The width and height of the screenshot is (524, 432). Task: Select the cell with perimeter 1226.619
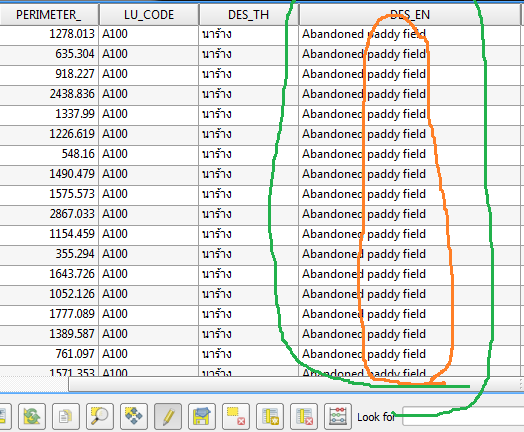coord(49,134)
